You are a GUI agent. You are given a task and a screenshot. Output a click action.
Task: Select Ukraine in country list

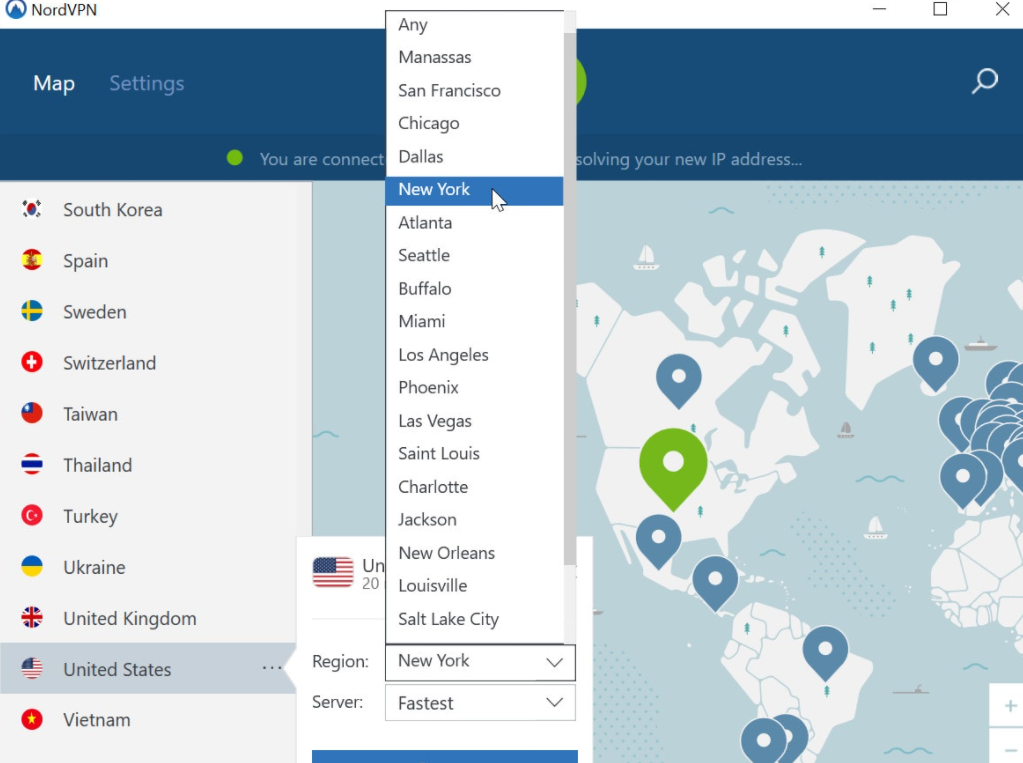[147, 567]
